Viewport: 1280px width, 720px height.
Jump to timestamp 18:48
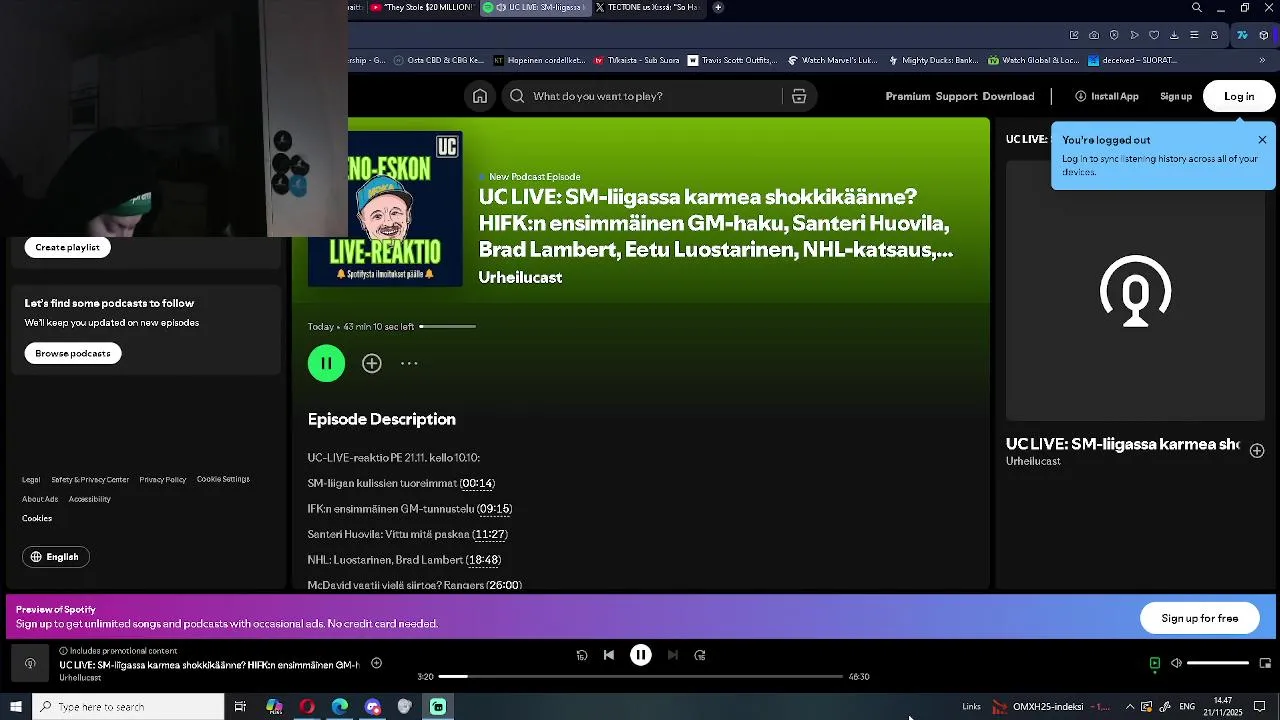(x=484, y=560)
